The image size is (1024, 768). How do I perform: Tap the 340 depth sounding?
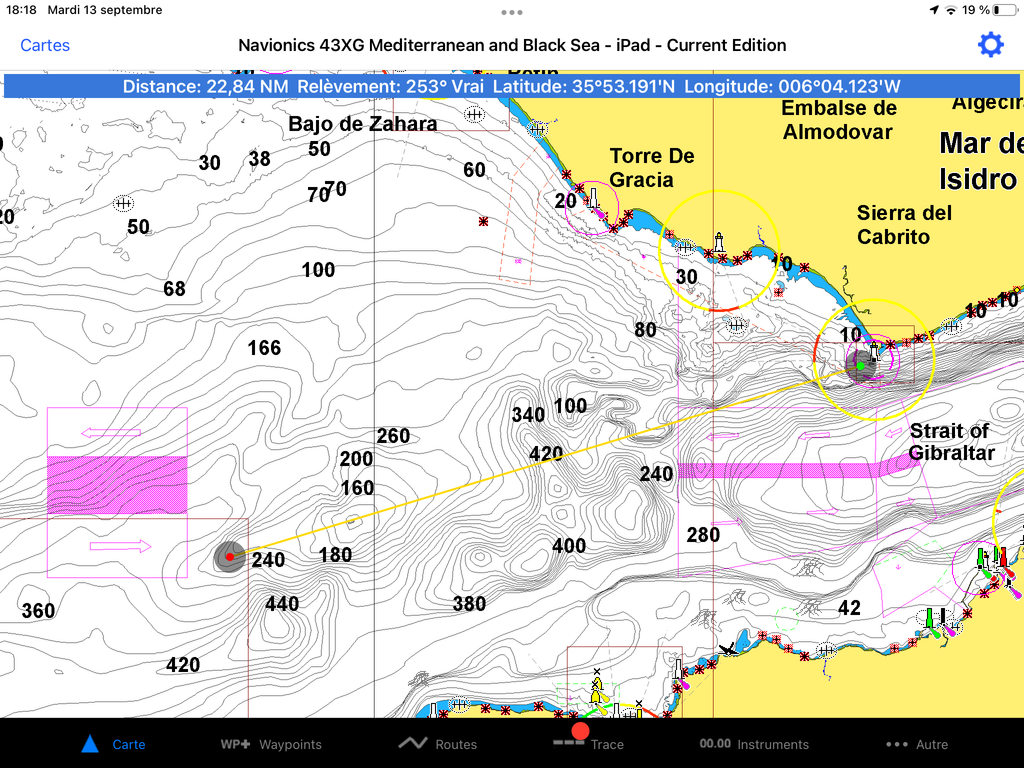(528, 415)
